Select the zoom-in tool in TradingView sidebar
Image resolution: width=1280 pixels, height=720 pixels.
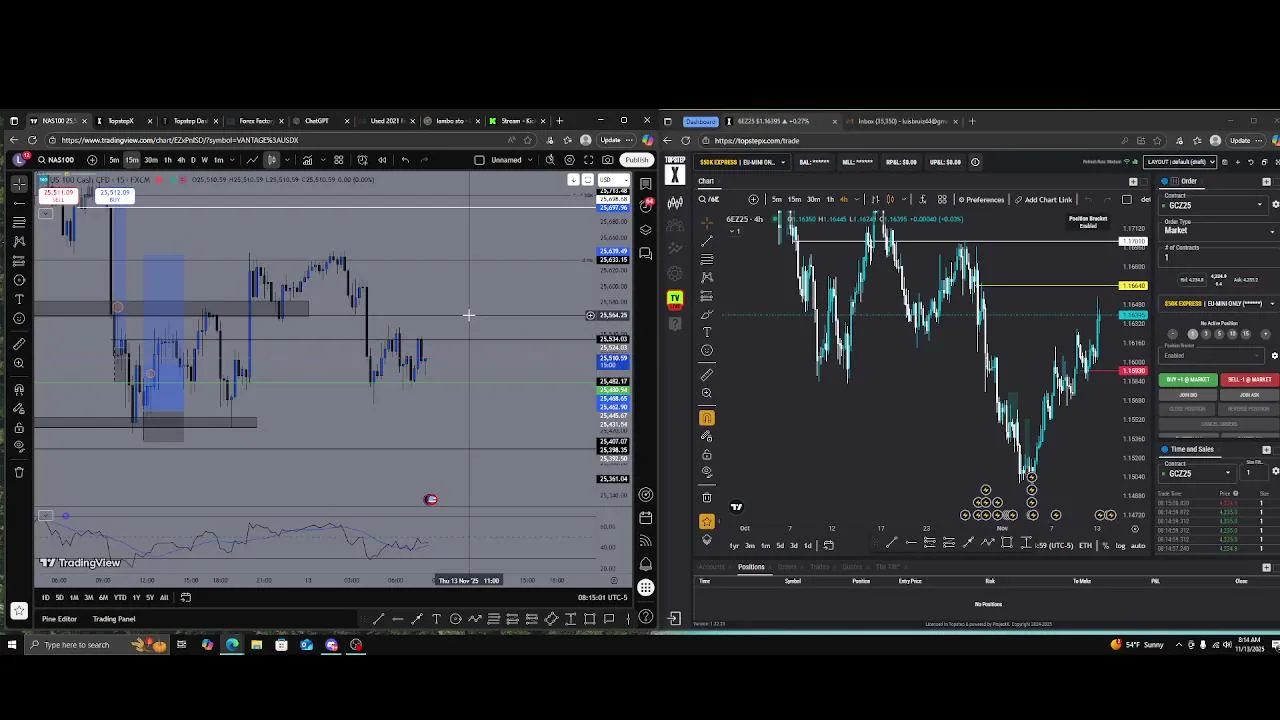point(19,363)
